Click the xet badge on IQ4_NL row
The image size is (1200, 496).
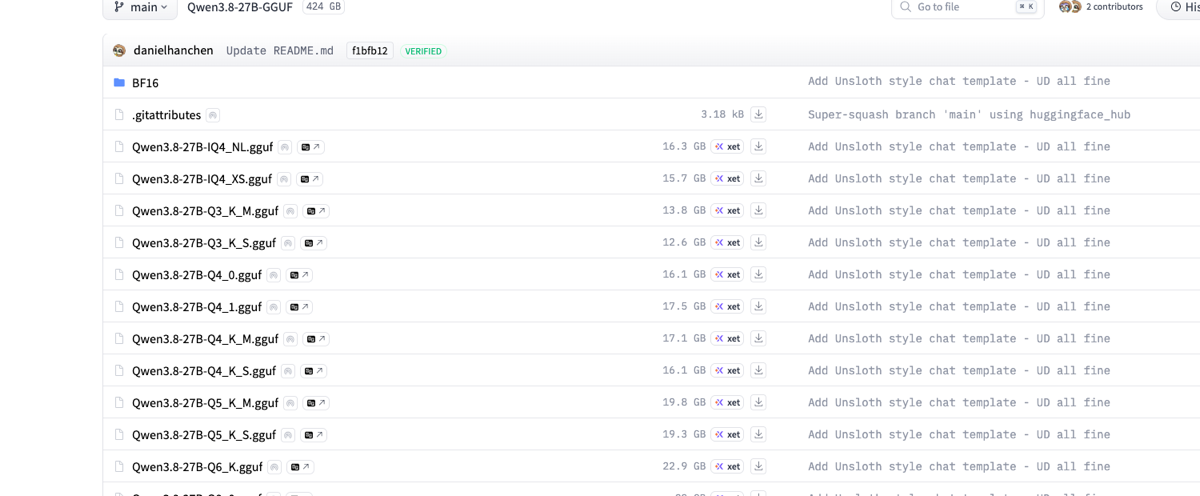pos(727,147)
